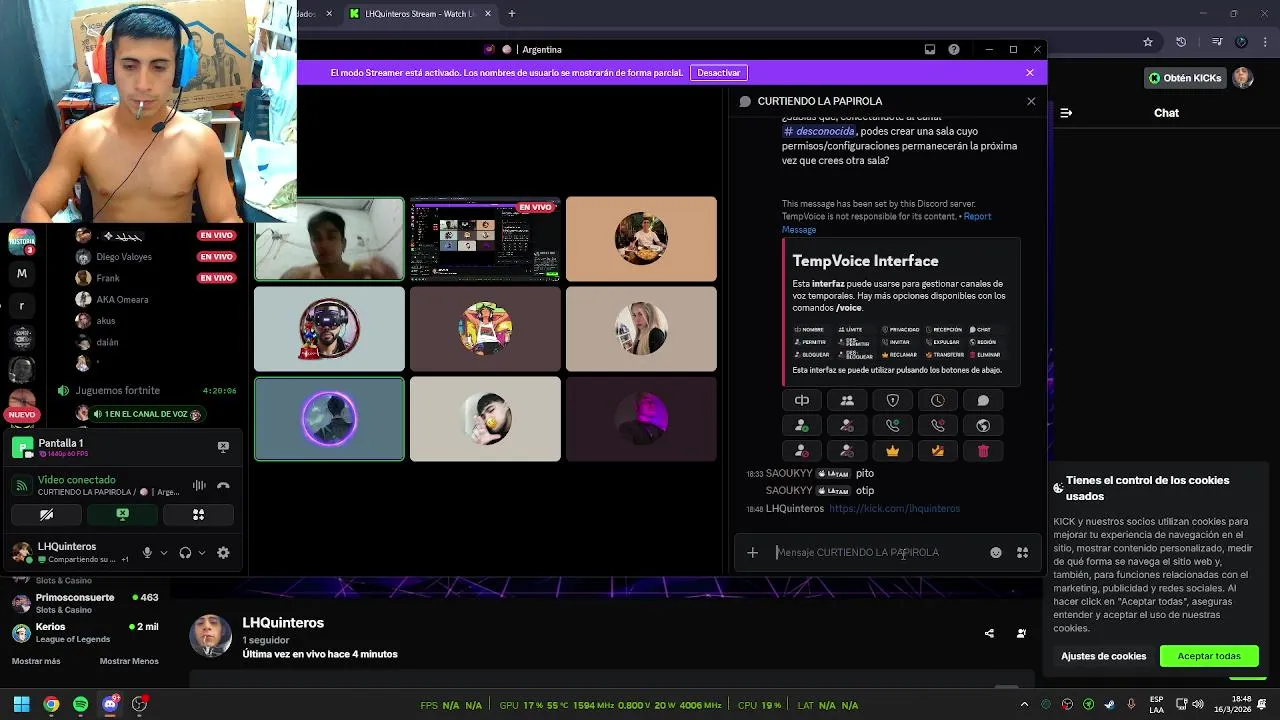Open Discord help question mark icon

click(x=954, y=49)
